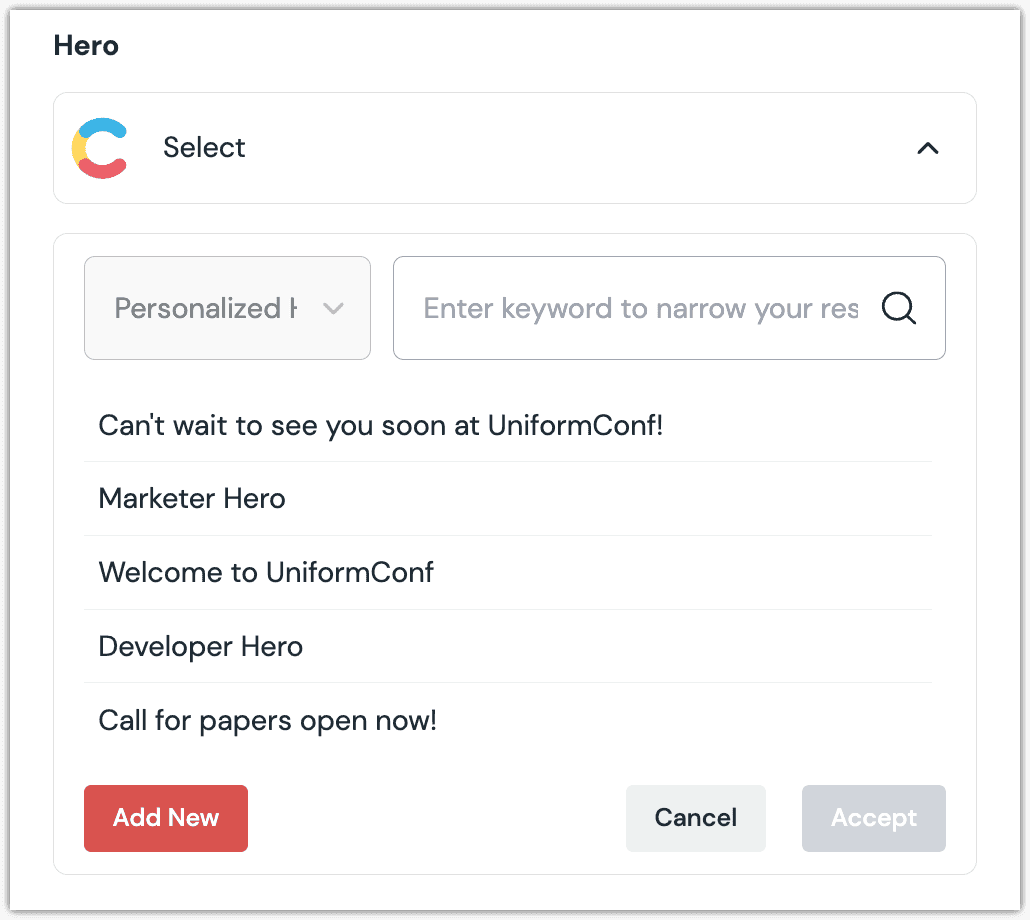1030x920 pixels.
Task: Choose "Call for papers open now!" entry
Action: [x=267, y=720]
